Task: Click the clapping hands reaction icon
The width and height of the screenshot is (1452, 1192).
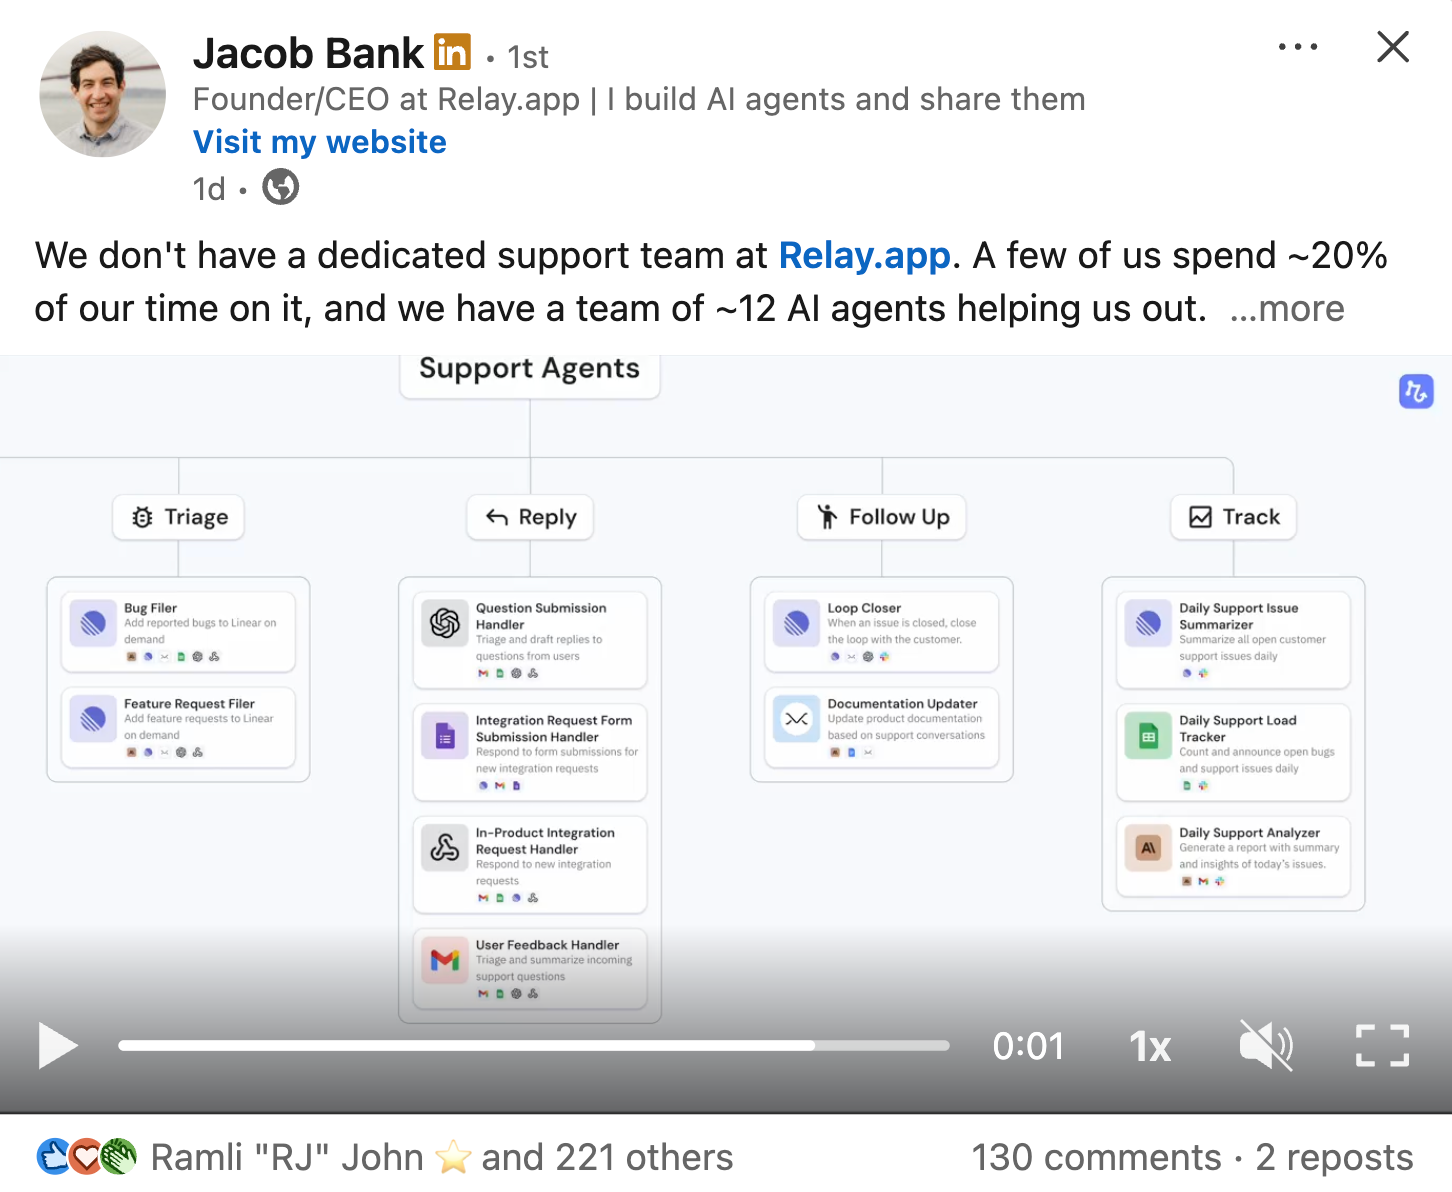Action: click(119, 1157)
